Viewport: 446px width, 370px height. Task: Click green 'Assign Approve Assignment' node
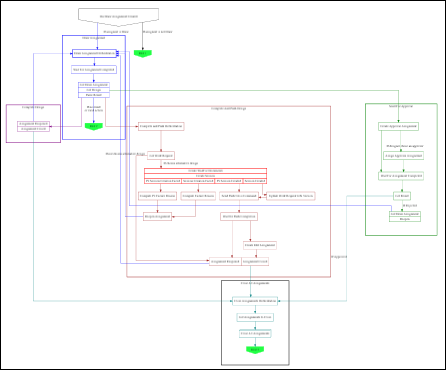coord(403,156)
